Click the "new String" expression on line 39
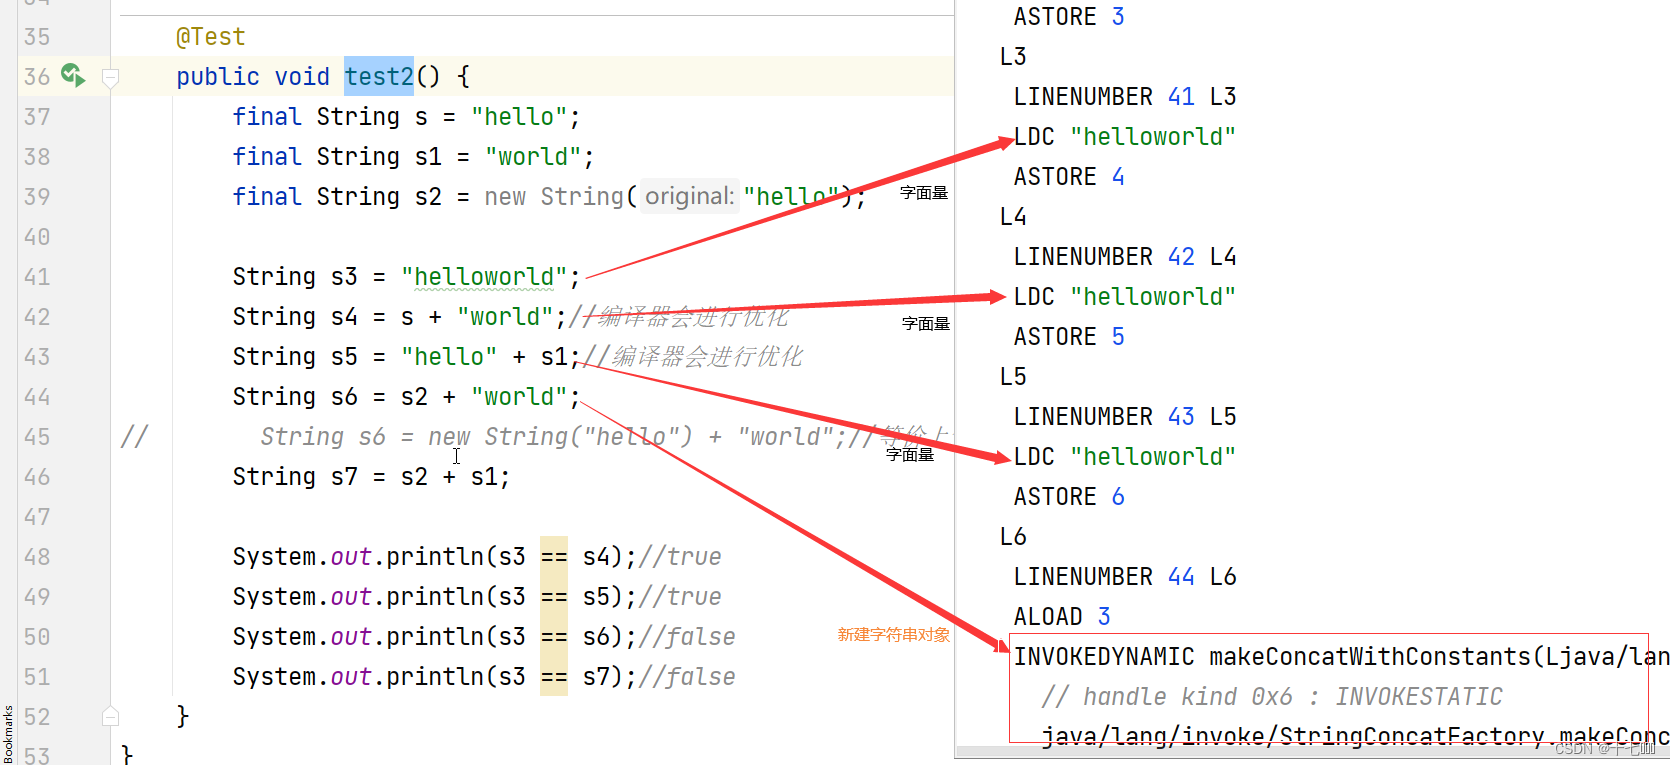1670x765 pixels. tap(555, 197)
